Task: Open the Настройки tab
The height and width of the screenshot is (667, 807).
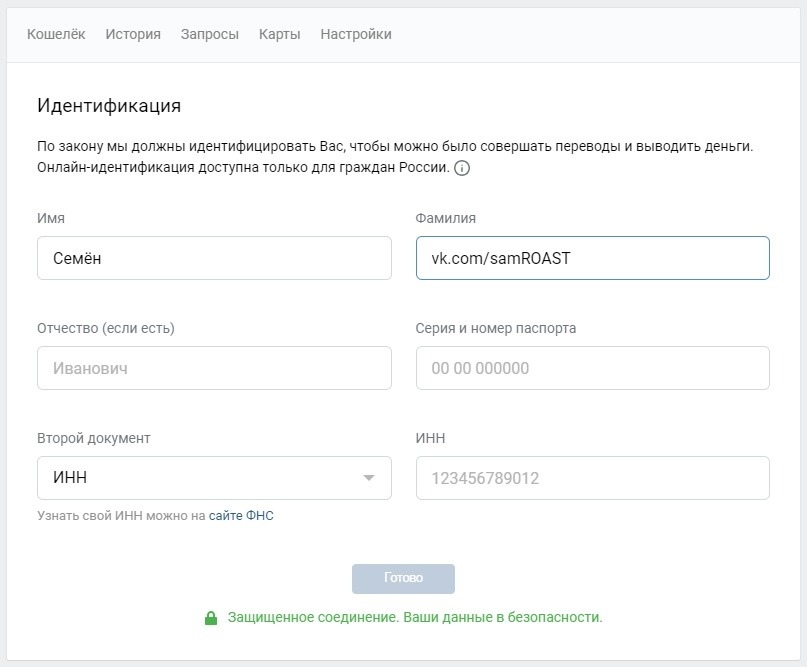Action: pyautogui.click(x=355, y=34)
